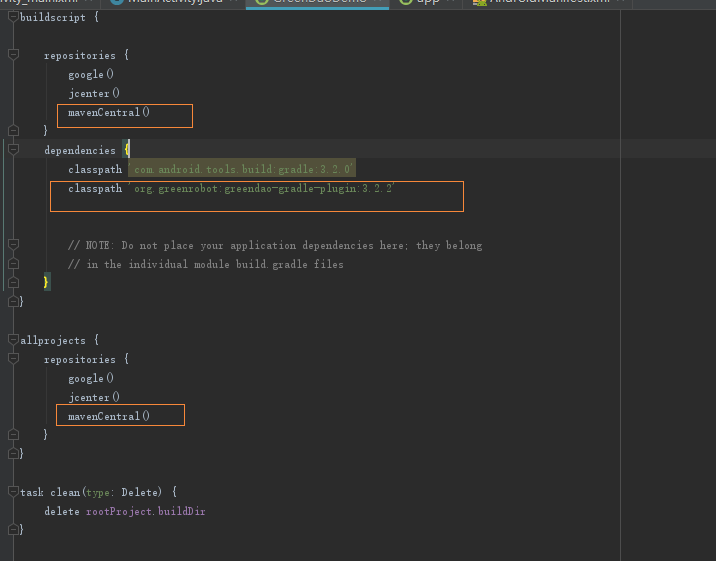Click fold end marker at buildscript closing brace

point(13,301)
